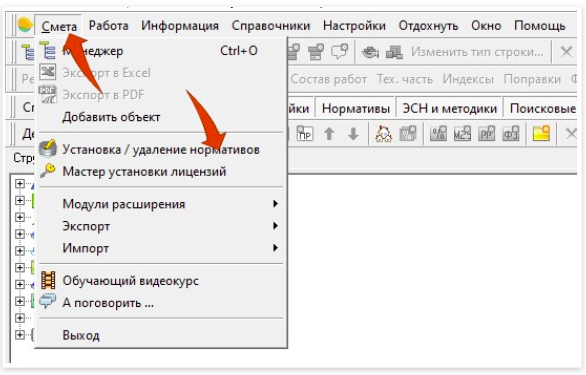Click the yellow folder toolbar icon
The height and width of the screenshot is (375, 586).
(x=541, y=133)
